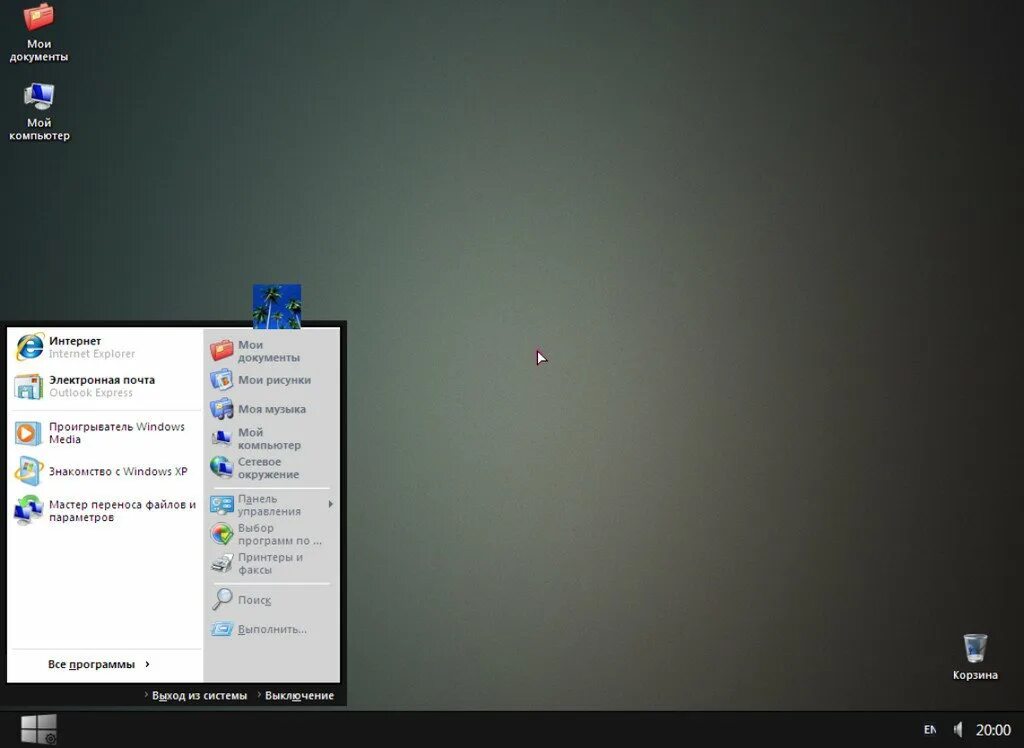This screenshot has height=748, width=1024.
Task: Click the palm tree user account picture
Action: pyautogui.click(x=277, y=306)
